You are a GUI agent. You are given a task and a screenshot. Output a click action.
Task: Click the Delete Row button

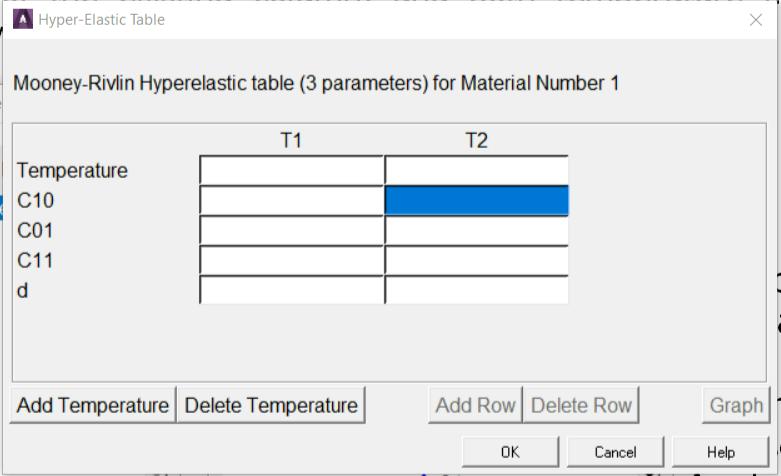581,405
